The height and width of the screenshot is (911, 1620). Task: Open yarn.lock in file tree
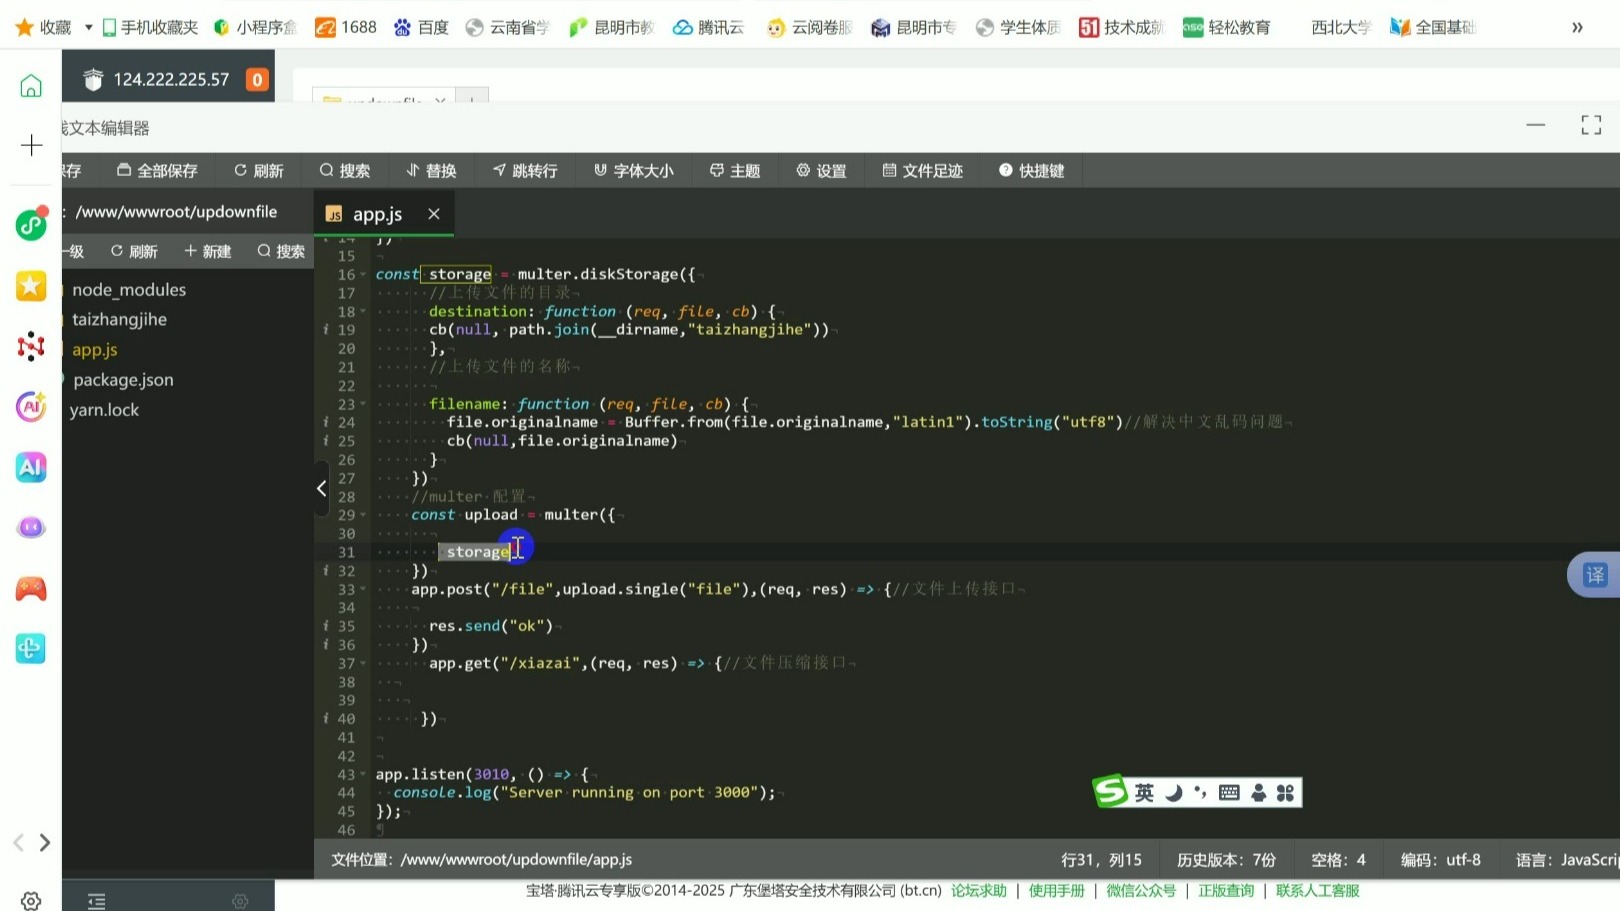pos(104,410)
